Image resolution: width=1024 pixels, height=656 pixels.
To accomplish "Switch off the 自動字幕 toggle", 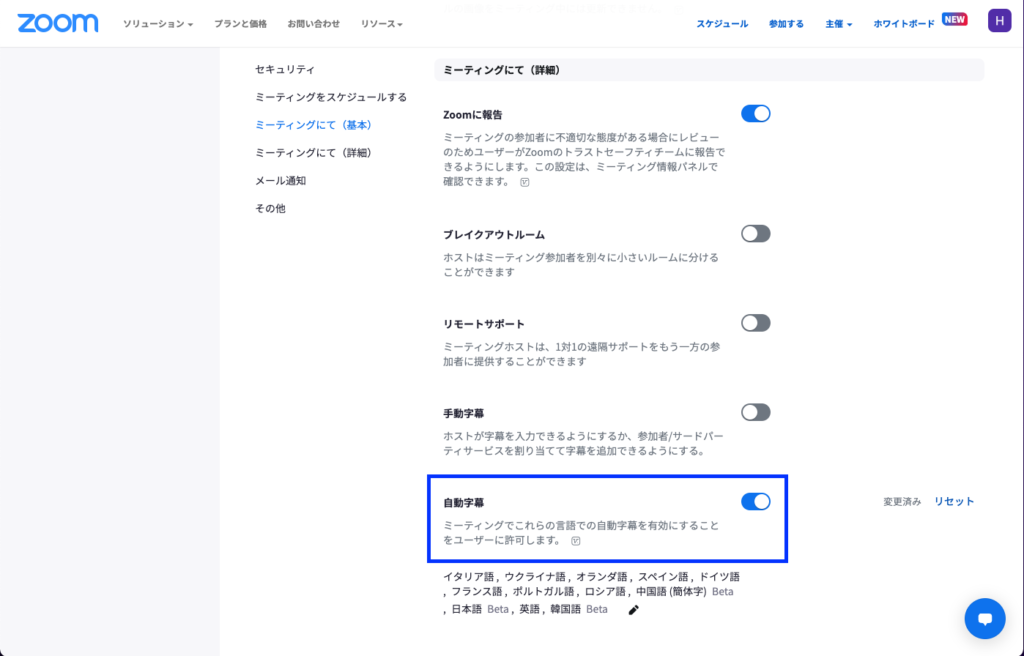I will click(755, 501).
